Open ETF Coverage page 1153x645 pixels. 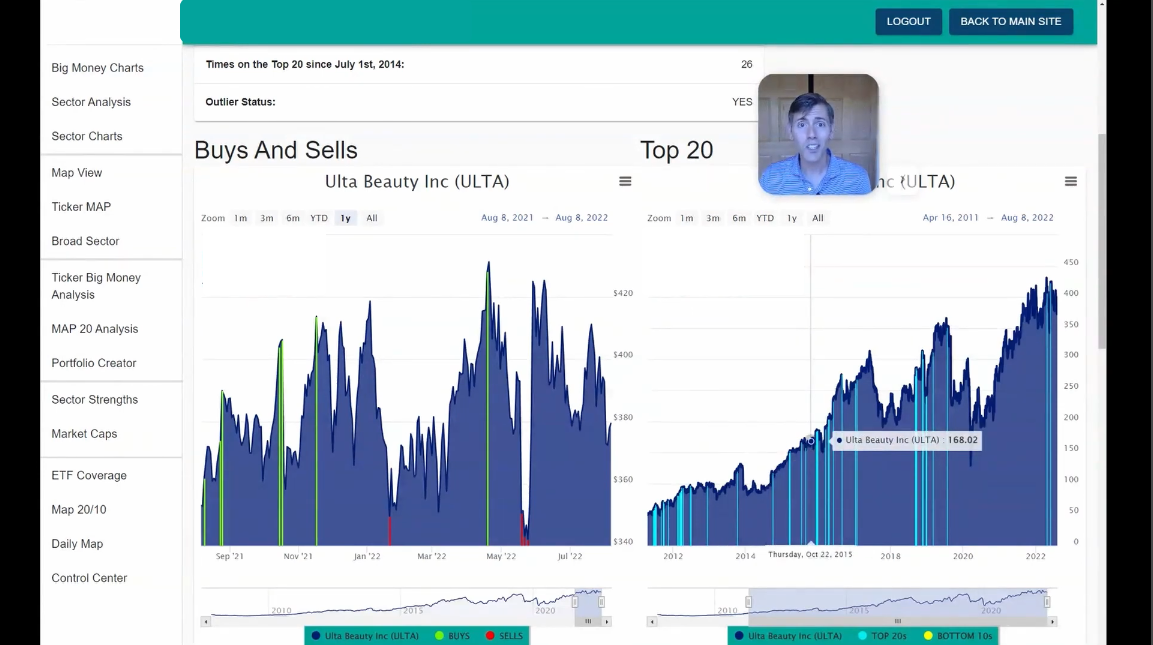pyautogui.click(x=89, y=476)
